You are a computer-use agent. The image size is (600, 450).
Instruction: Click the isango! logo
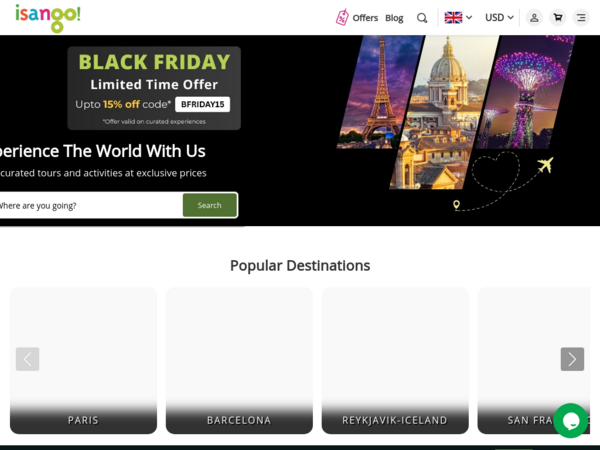[48, 18]
